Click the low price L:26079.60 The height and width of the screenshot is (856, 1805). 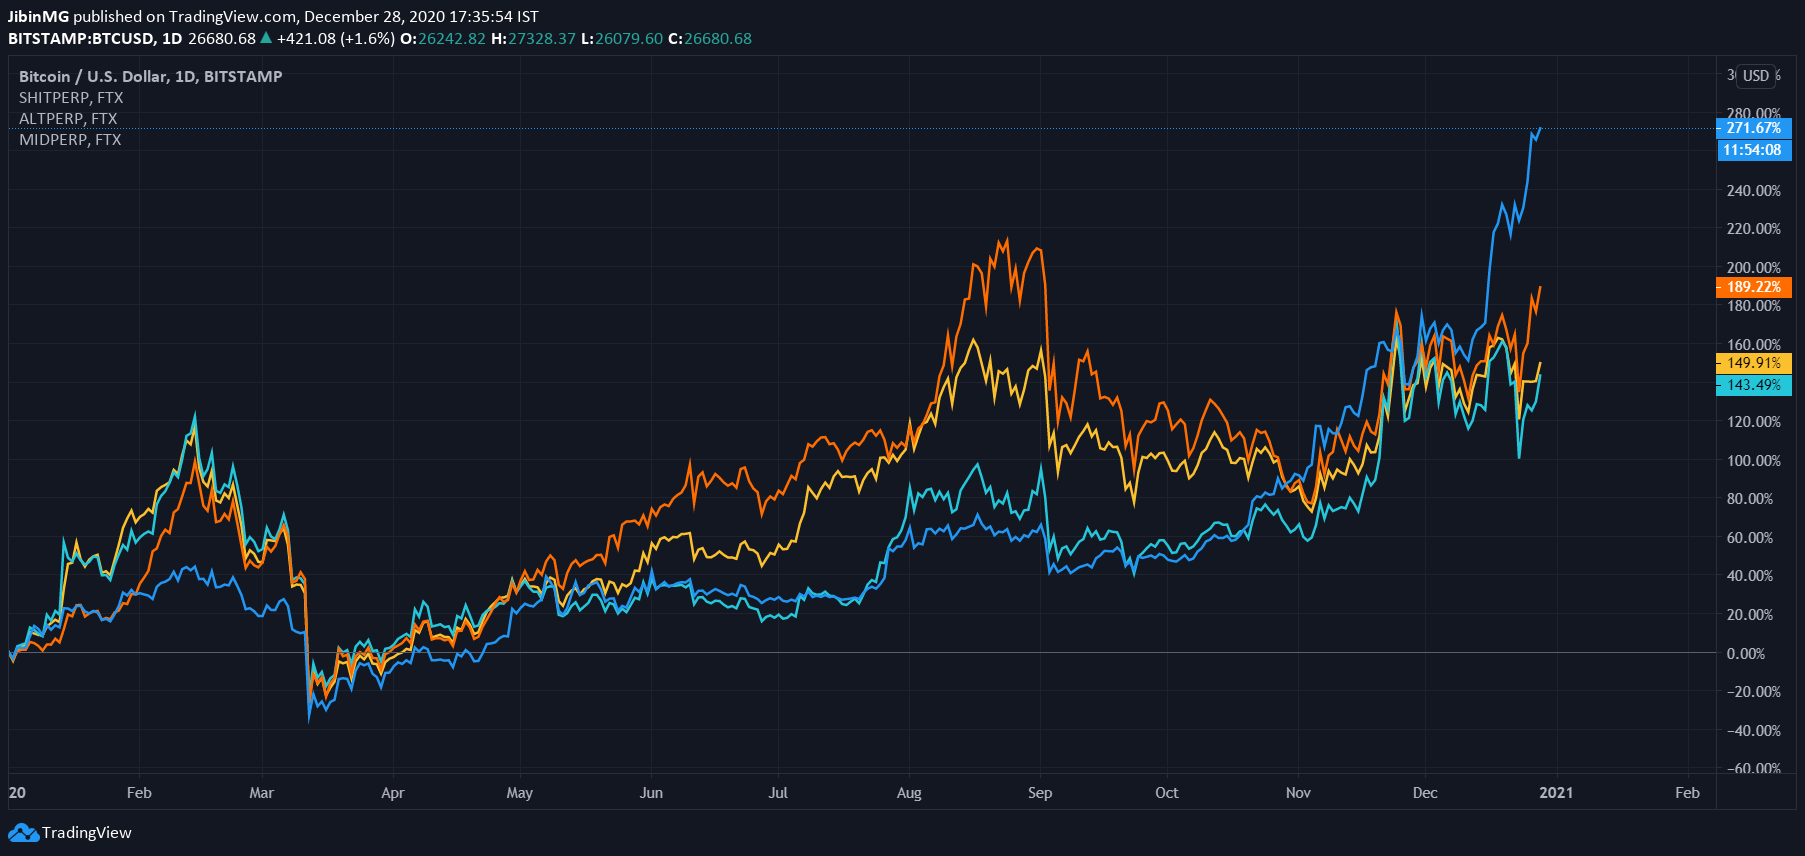622,38
